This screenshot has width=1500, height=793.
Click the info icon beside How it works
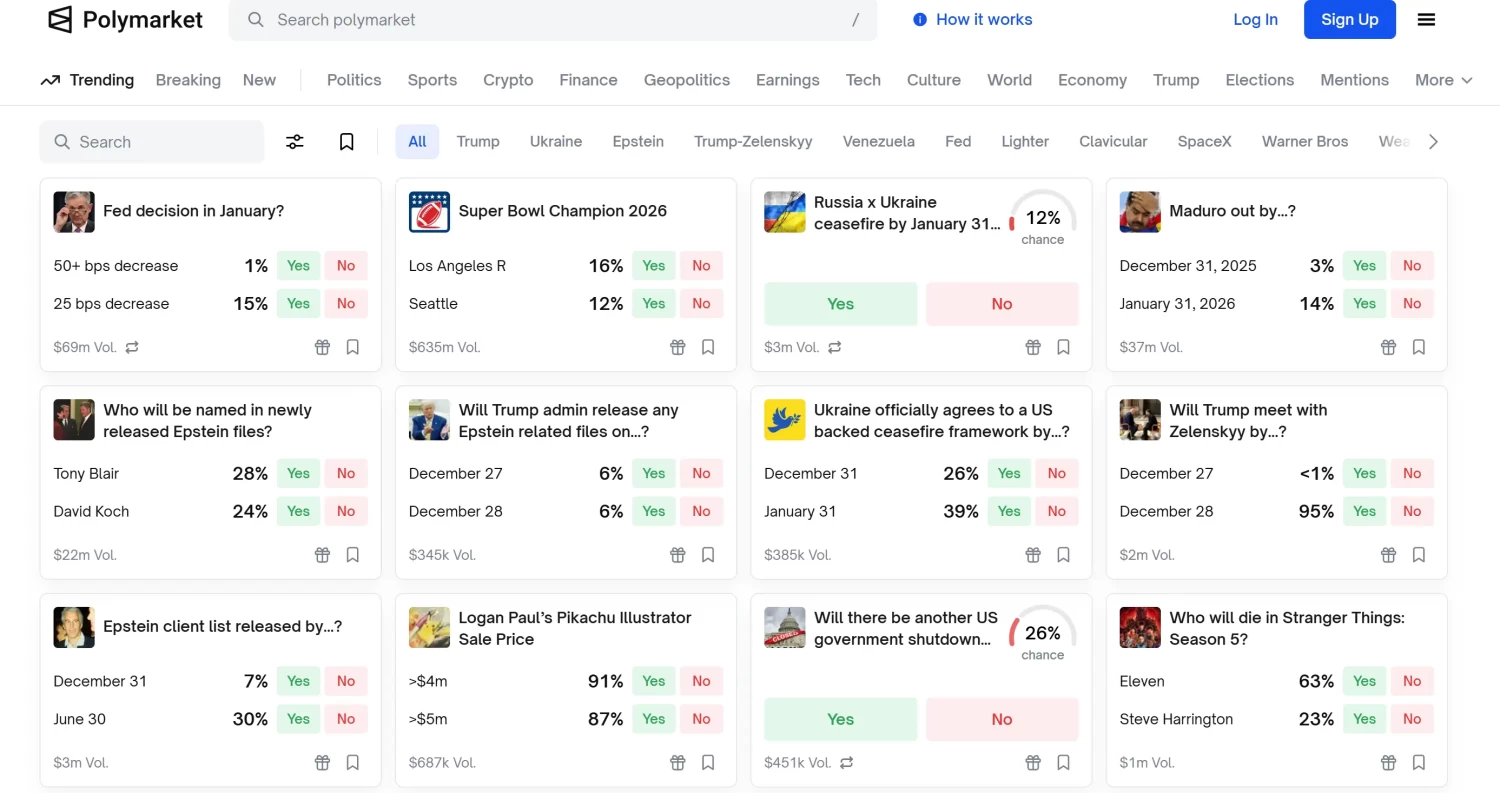[920, 19]
